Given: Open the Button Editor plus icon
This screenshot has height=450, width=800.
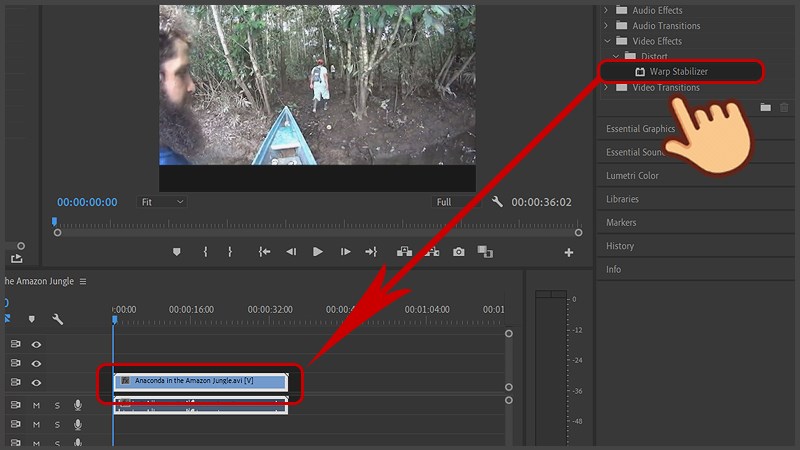Looking at the screenshot, I should [x=569, y=253].
